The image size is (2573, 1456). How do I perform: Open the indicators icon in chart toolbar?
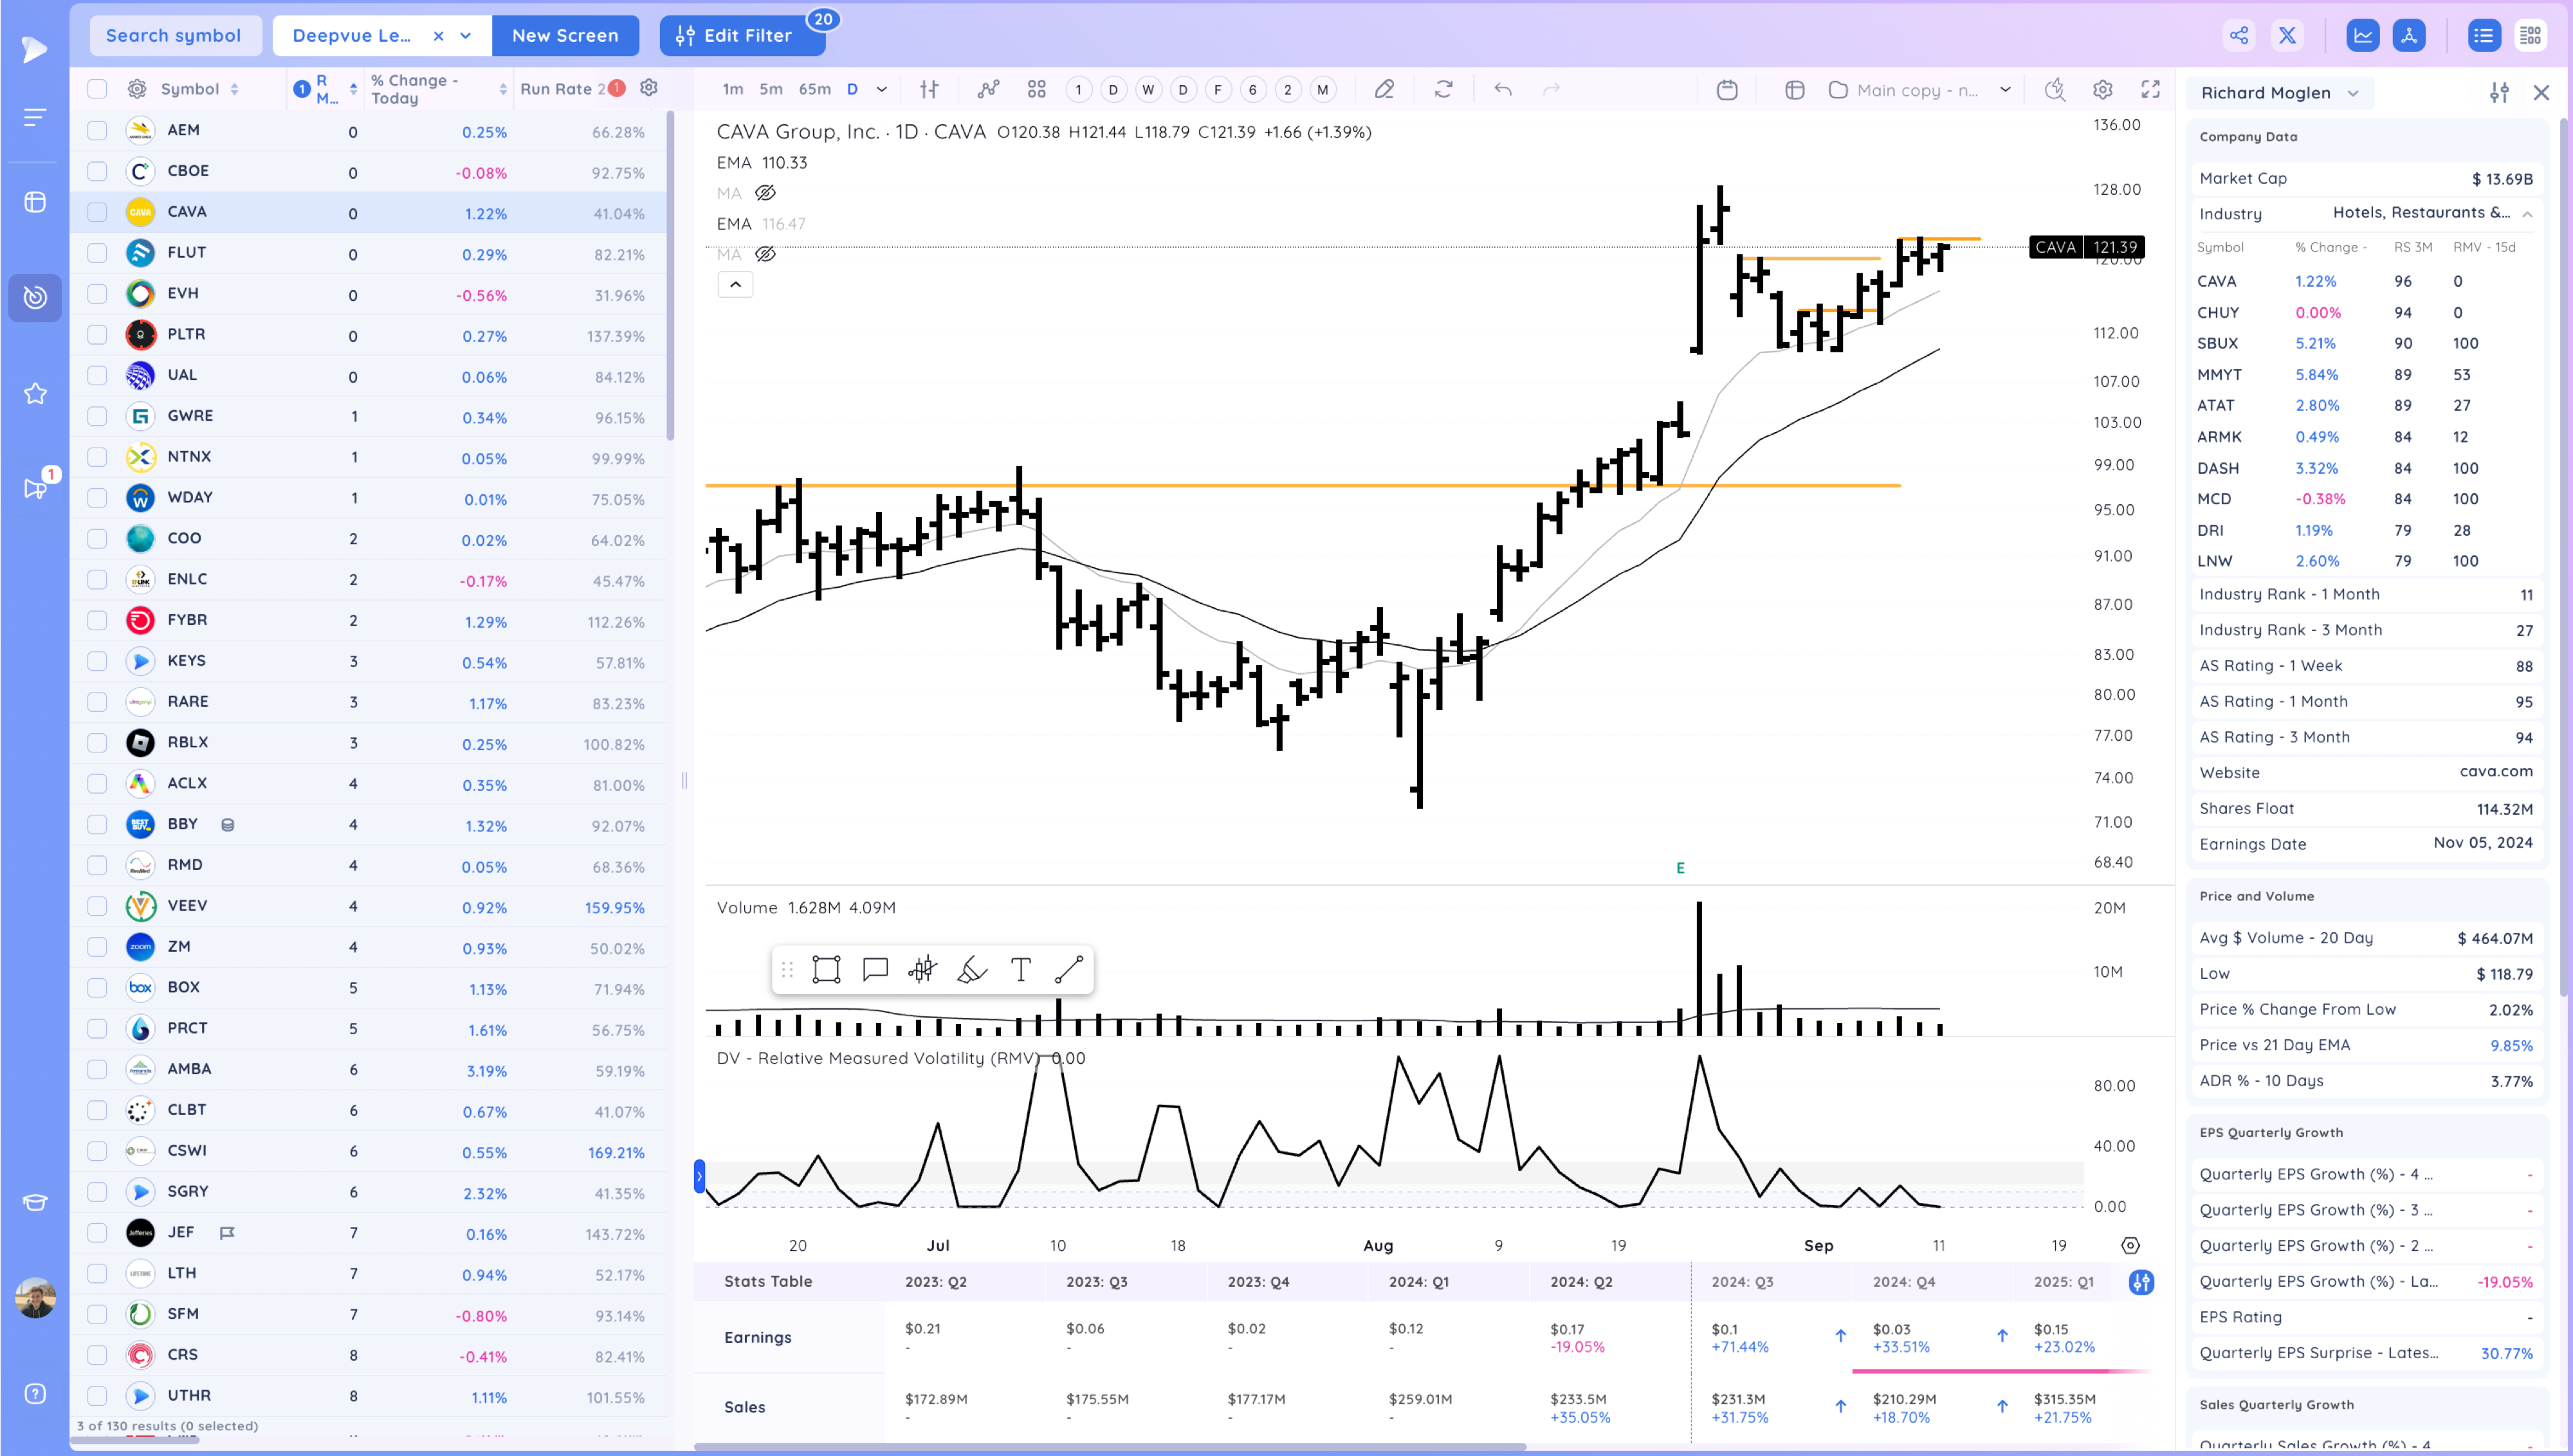[988, 90]
